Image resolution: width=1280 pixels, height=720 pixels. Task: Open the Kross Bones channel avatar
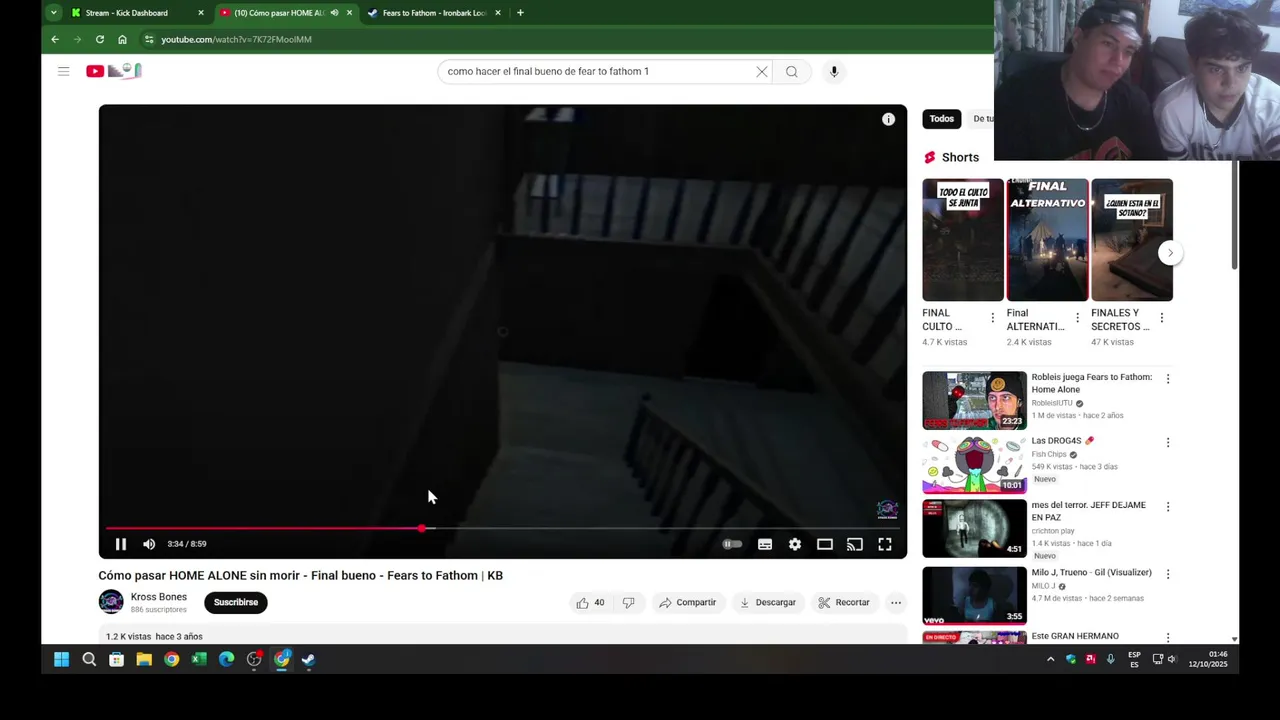111,602
